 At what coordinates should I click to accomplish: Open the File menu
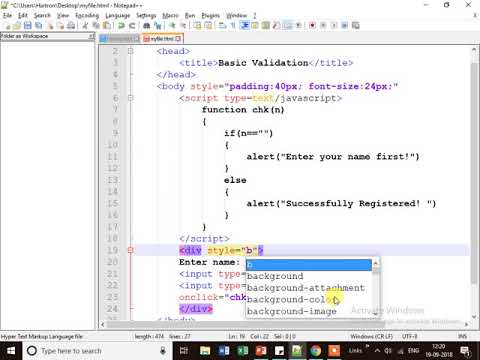[x=7, y=15]
